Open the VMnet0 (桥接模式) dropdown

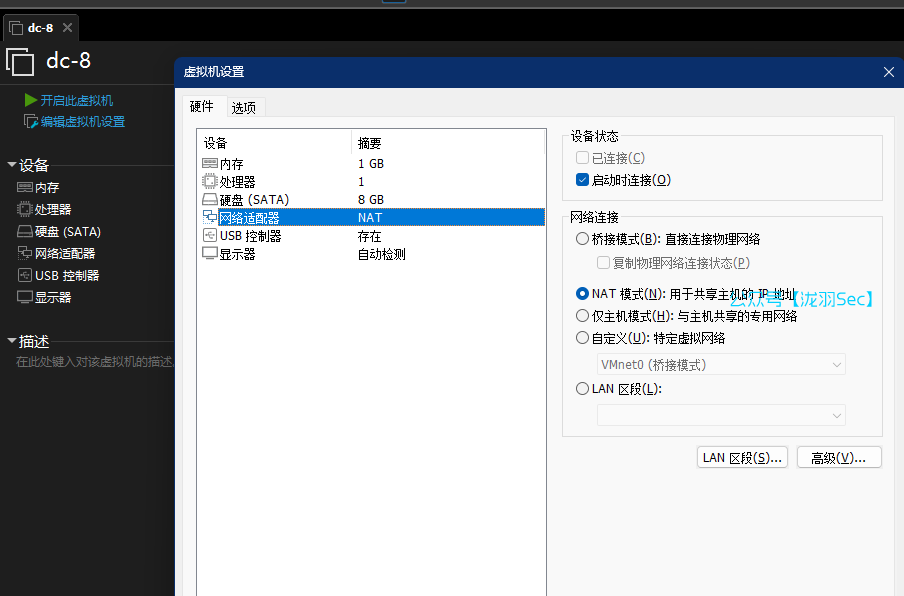[x=721, y=365]
